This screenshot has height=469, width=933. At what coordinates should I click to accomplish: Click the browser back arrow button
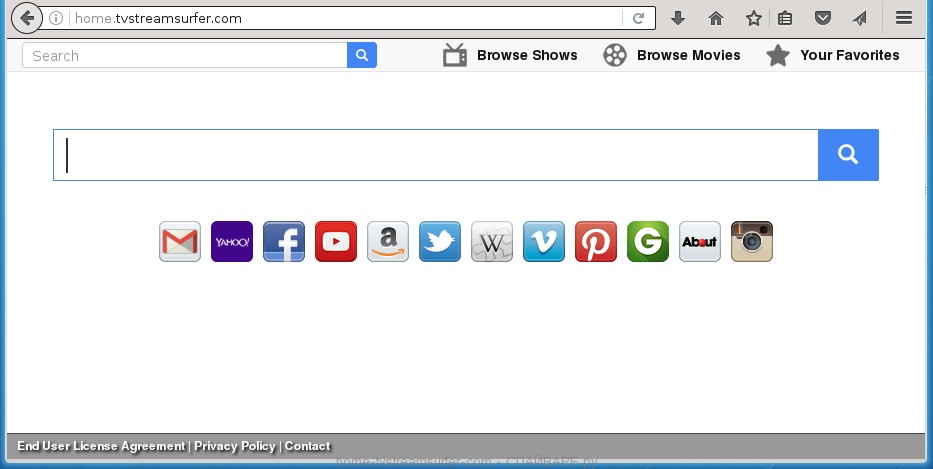pos(26,18)
